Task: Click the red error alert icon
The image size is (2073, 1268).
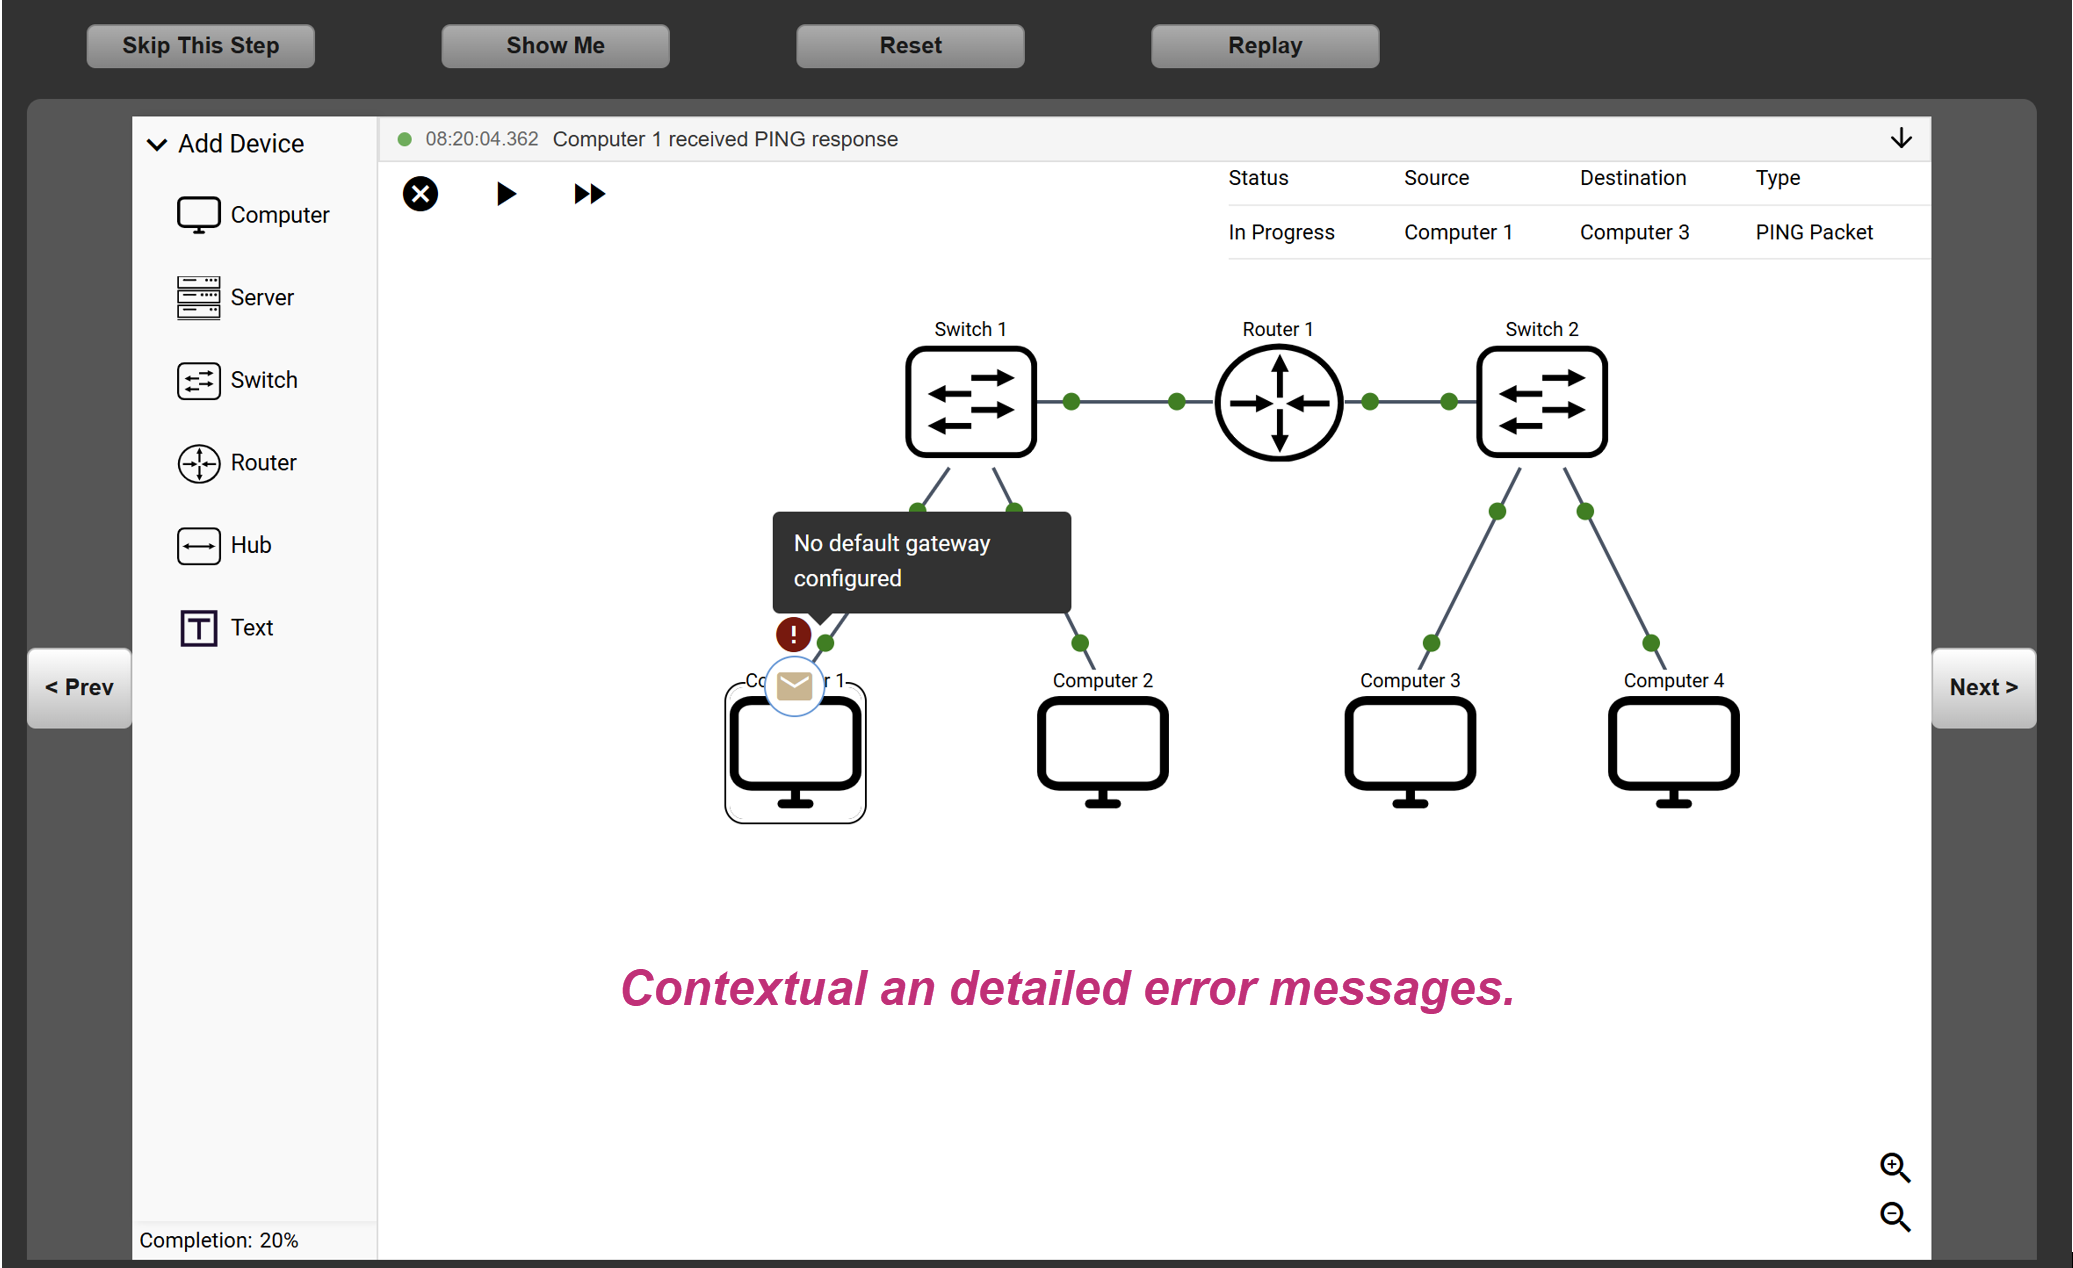Action: (x=793, y=634)
